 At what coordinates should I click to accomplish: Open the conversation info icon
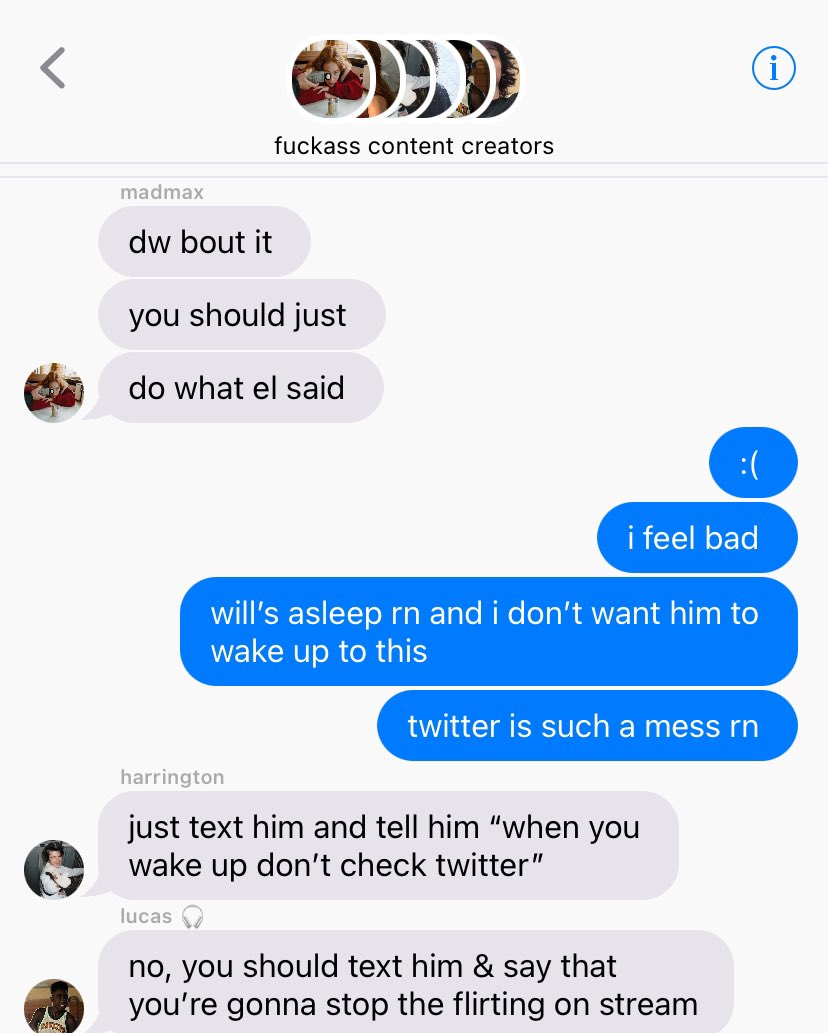coord(773,68)
